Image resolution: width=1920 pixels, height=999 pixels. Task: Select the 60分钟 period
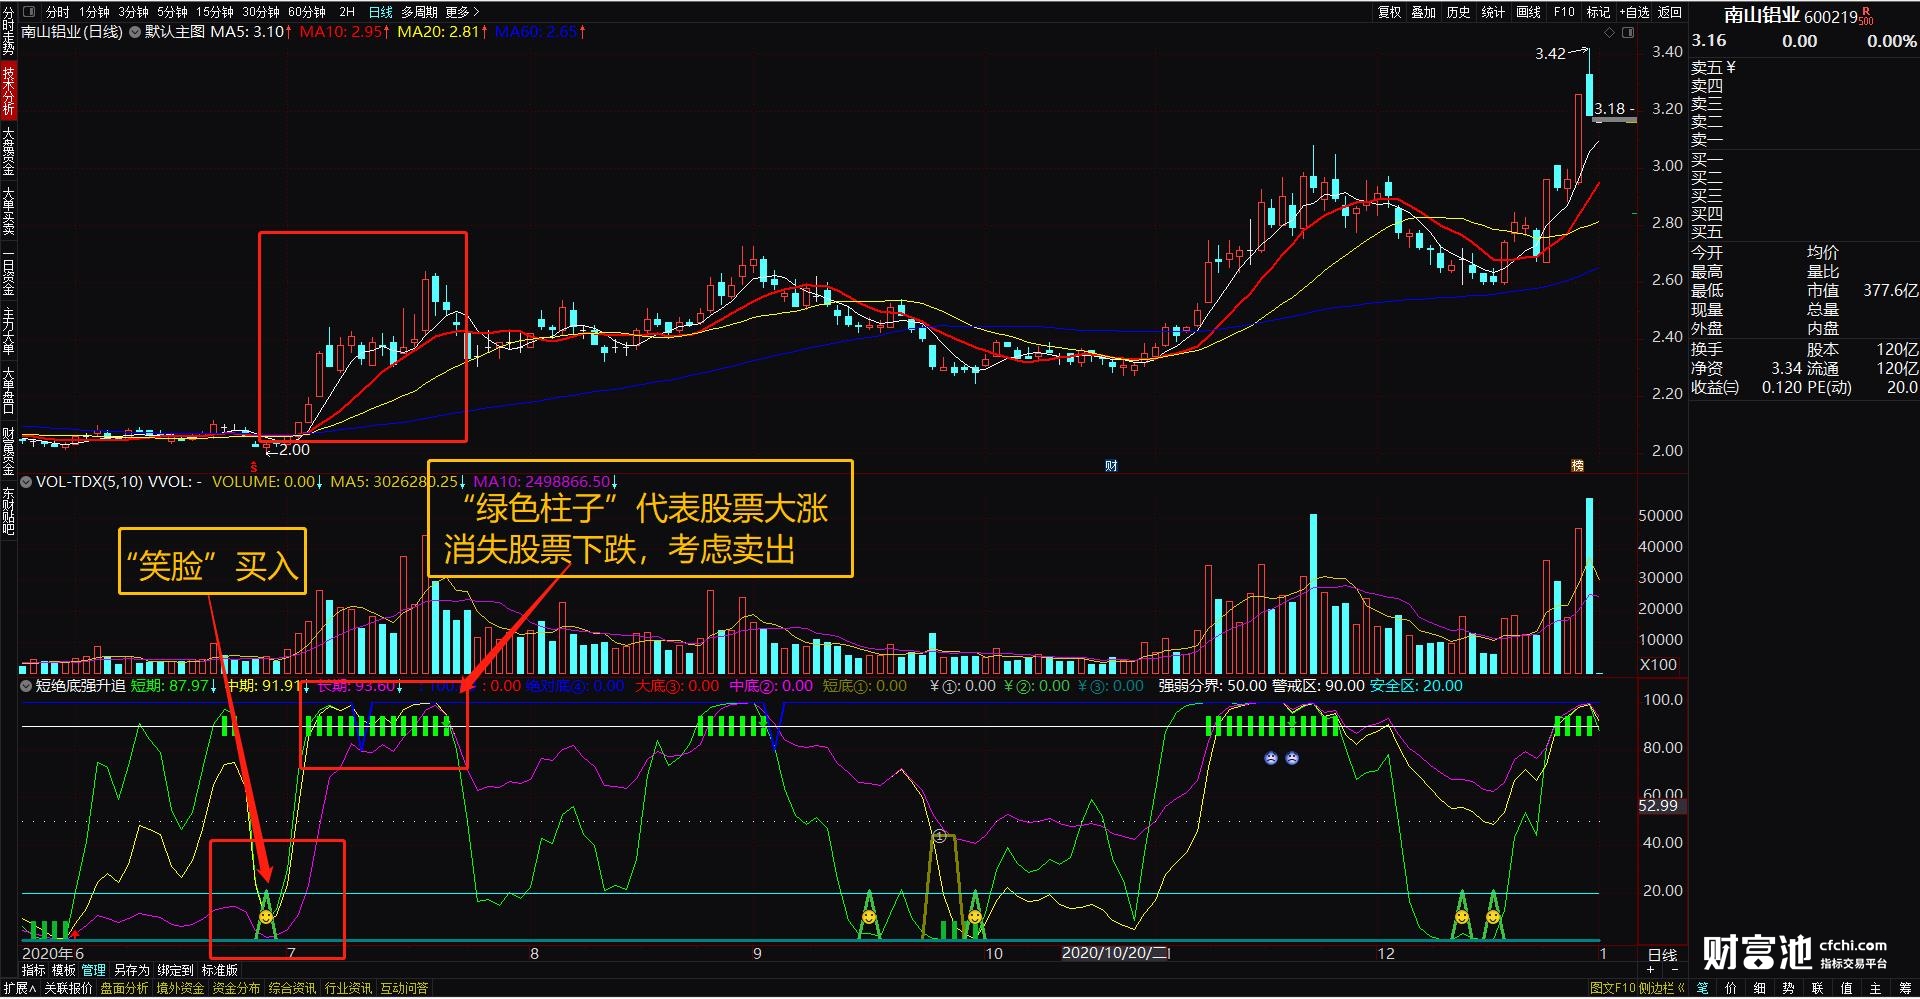307,12
